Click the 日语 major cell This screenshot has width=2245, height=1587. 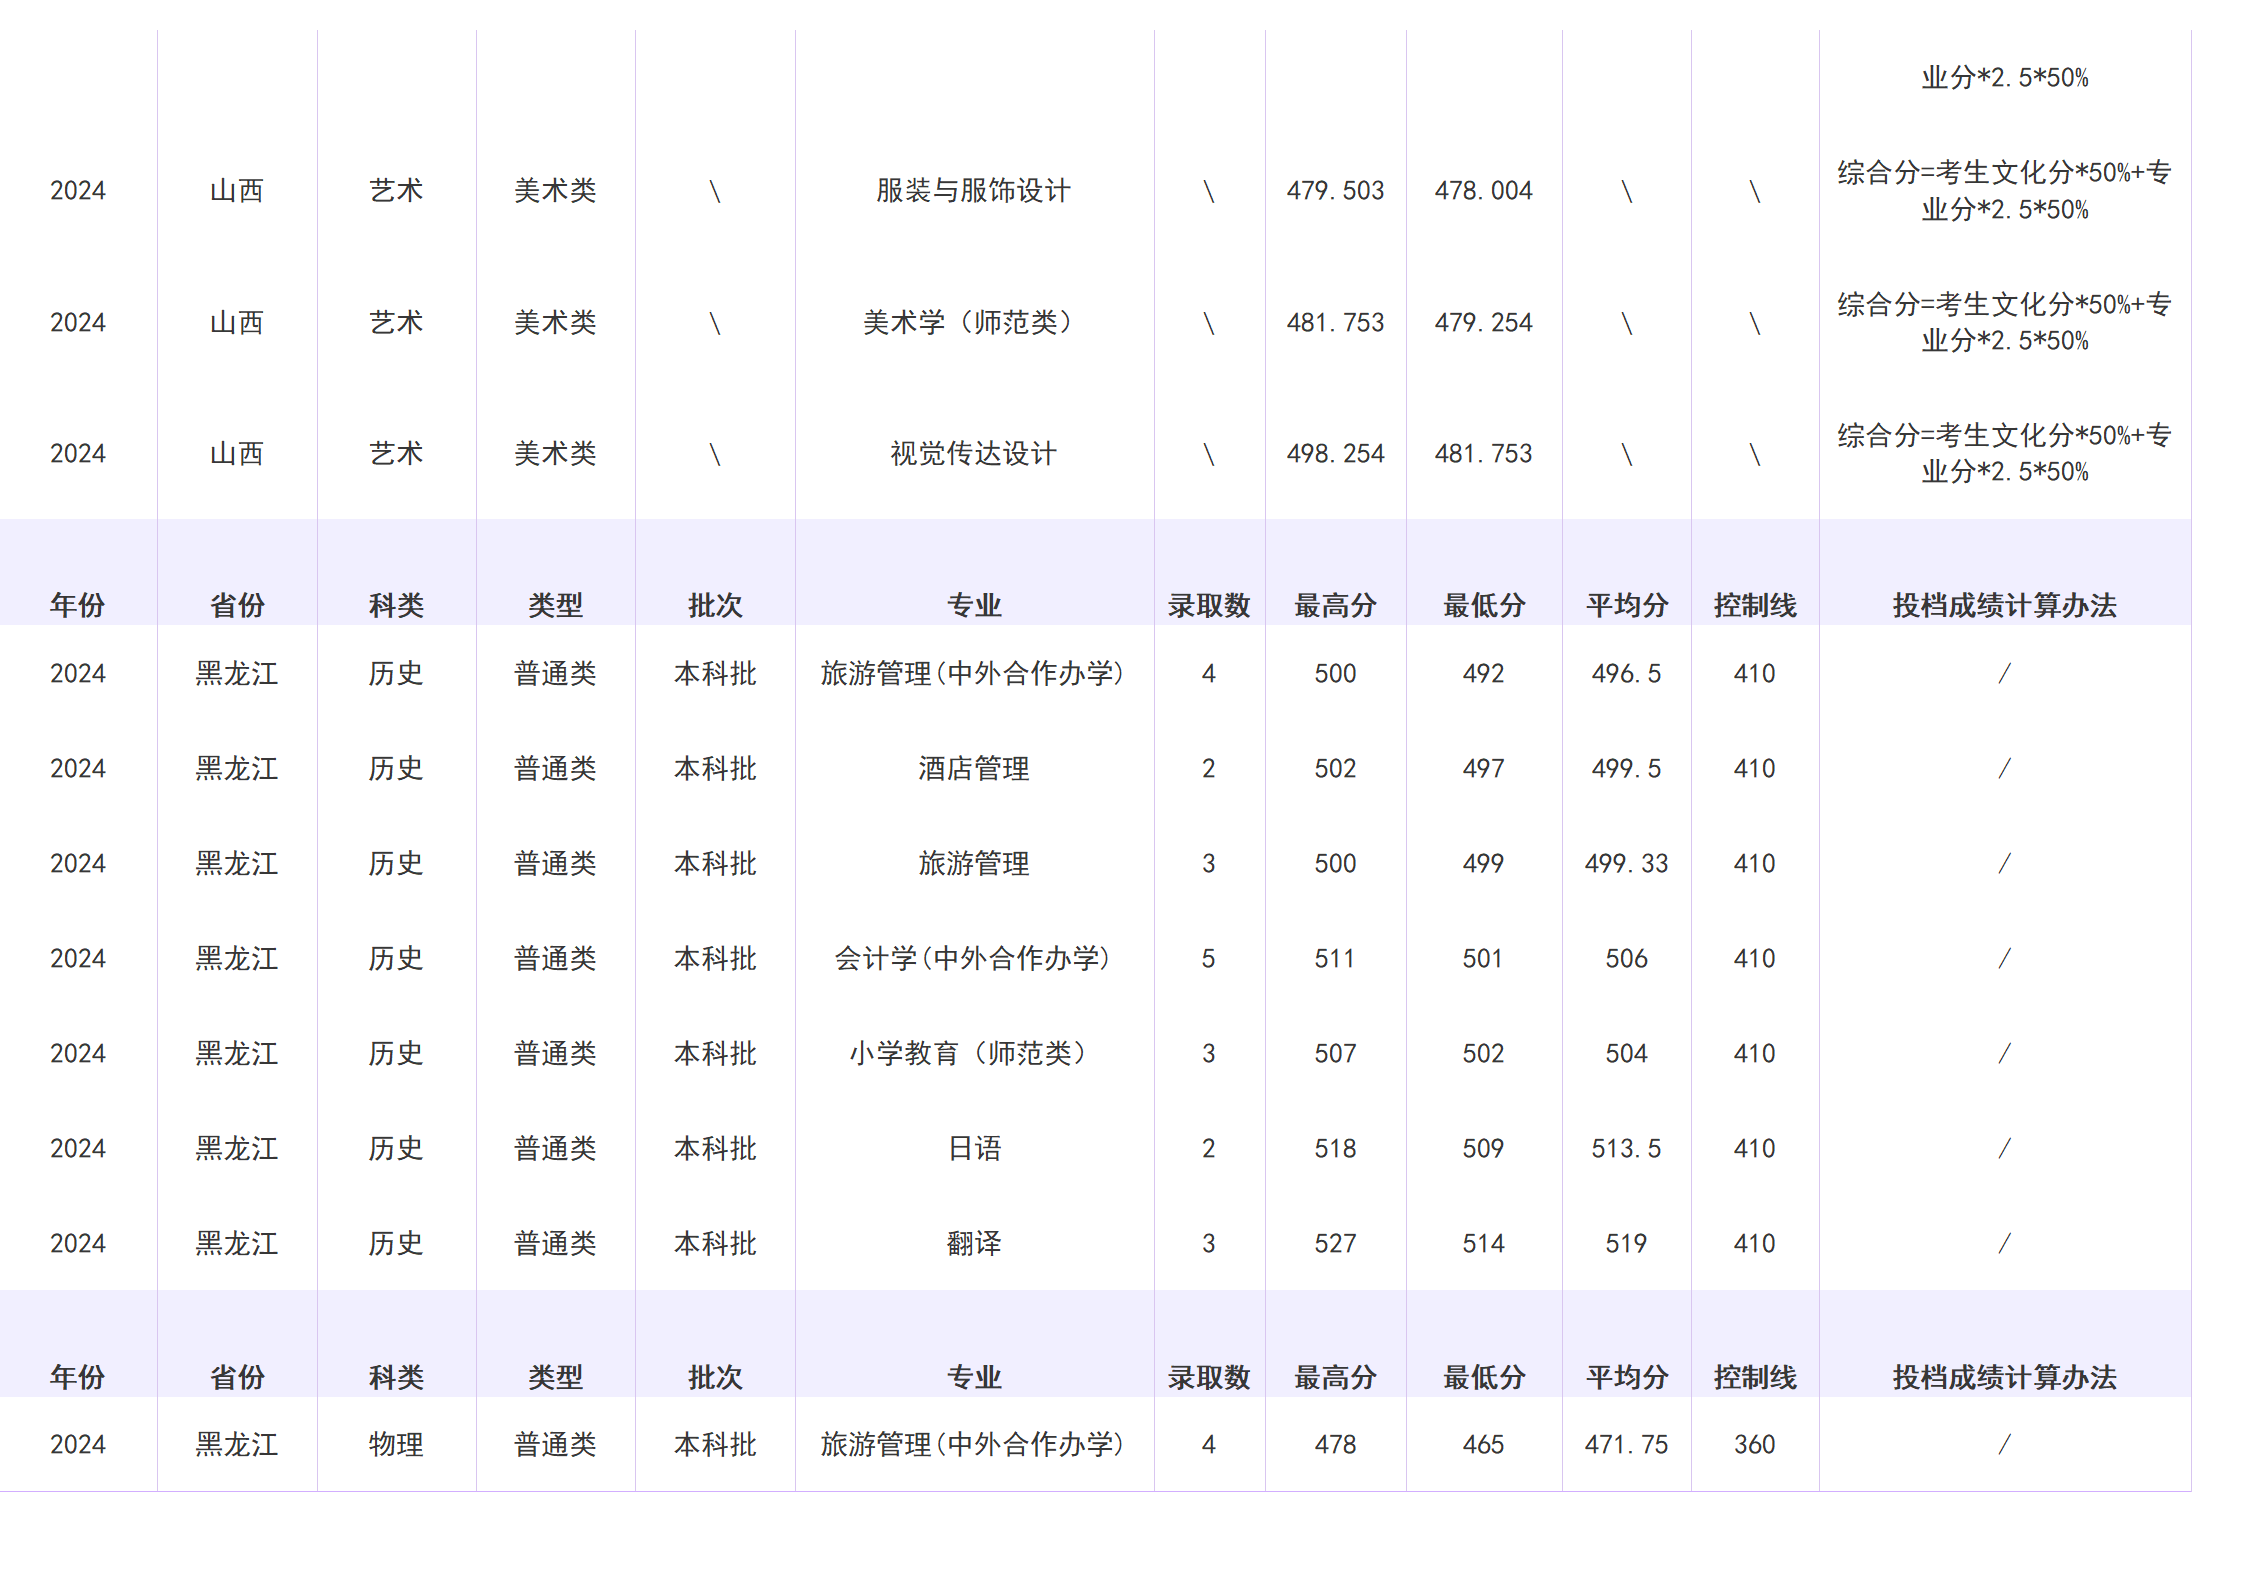(975, 1148)
